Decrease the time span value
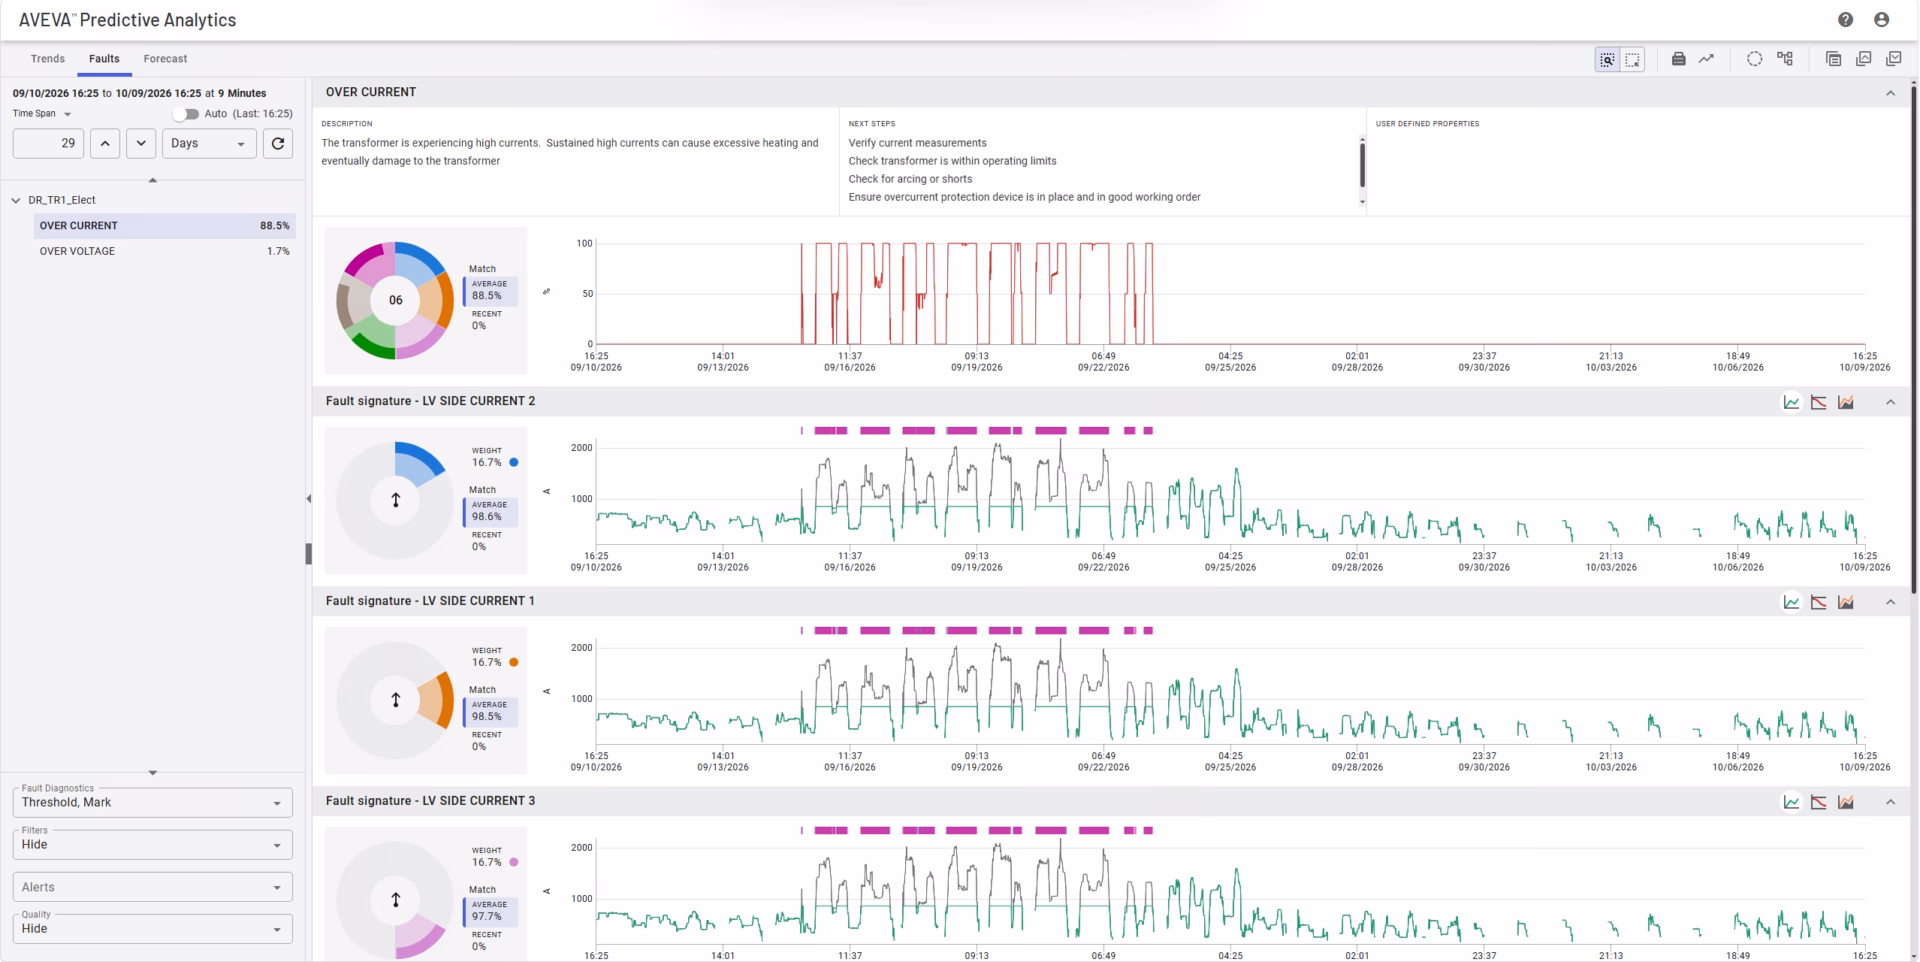The width and height of the screenshot is (1920, 962). (x=141, y=143)
